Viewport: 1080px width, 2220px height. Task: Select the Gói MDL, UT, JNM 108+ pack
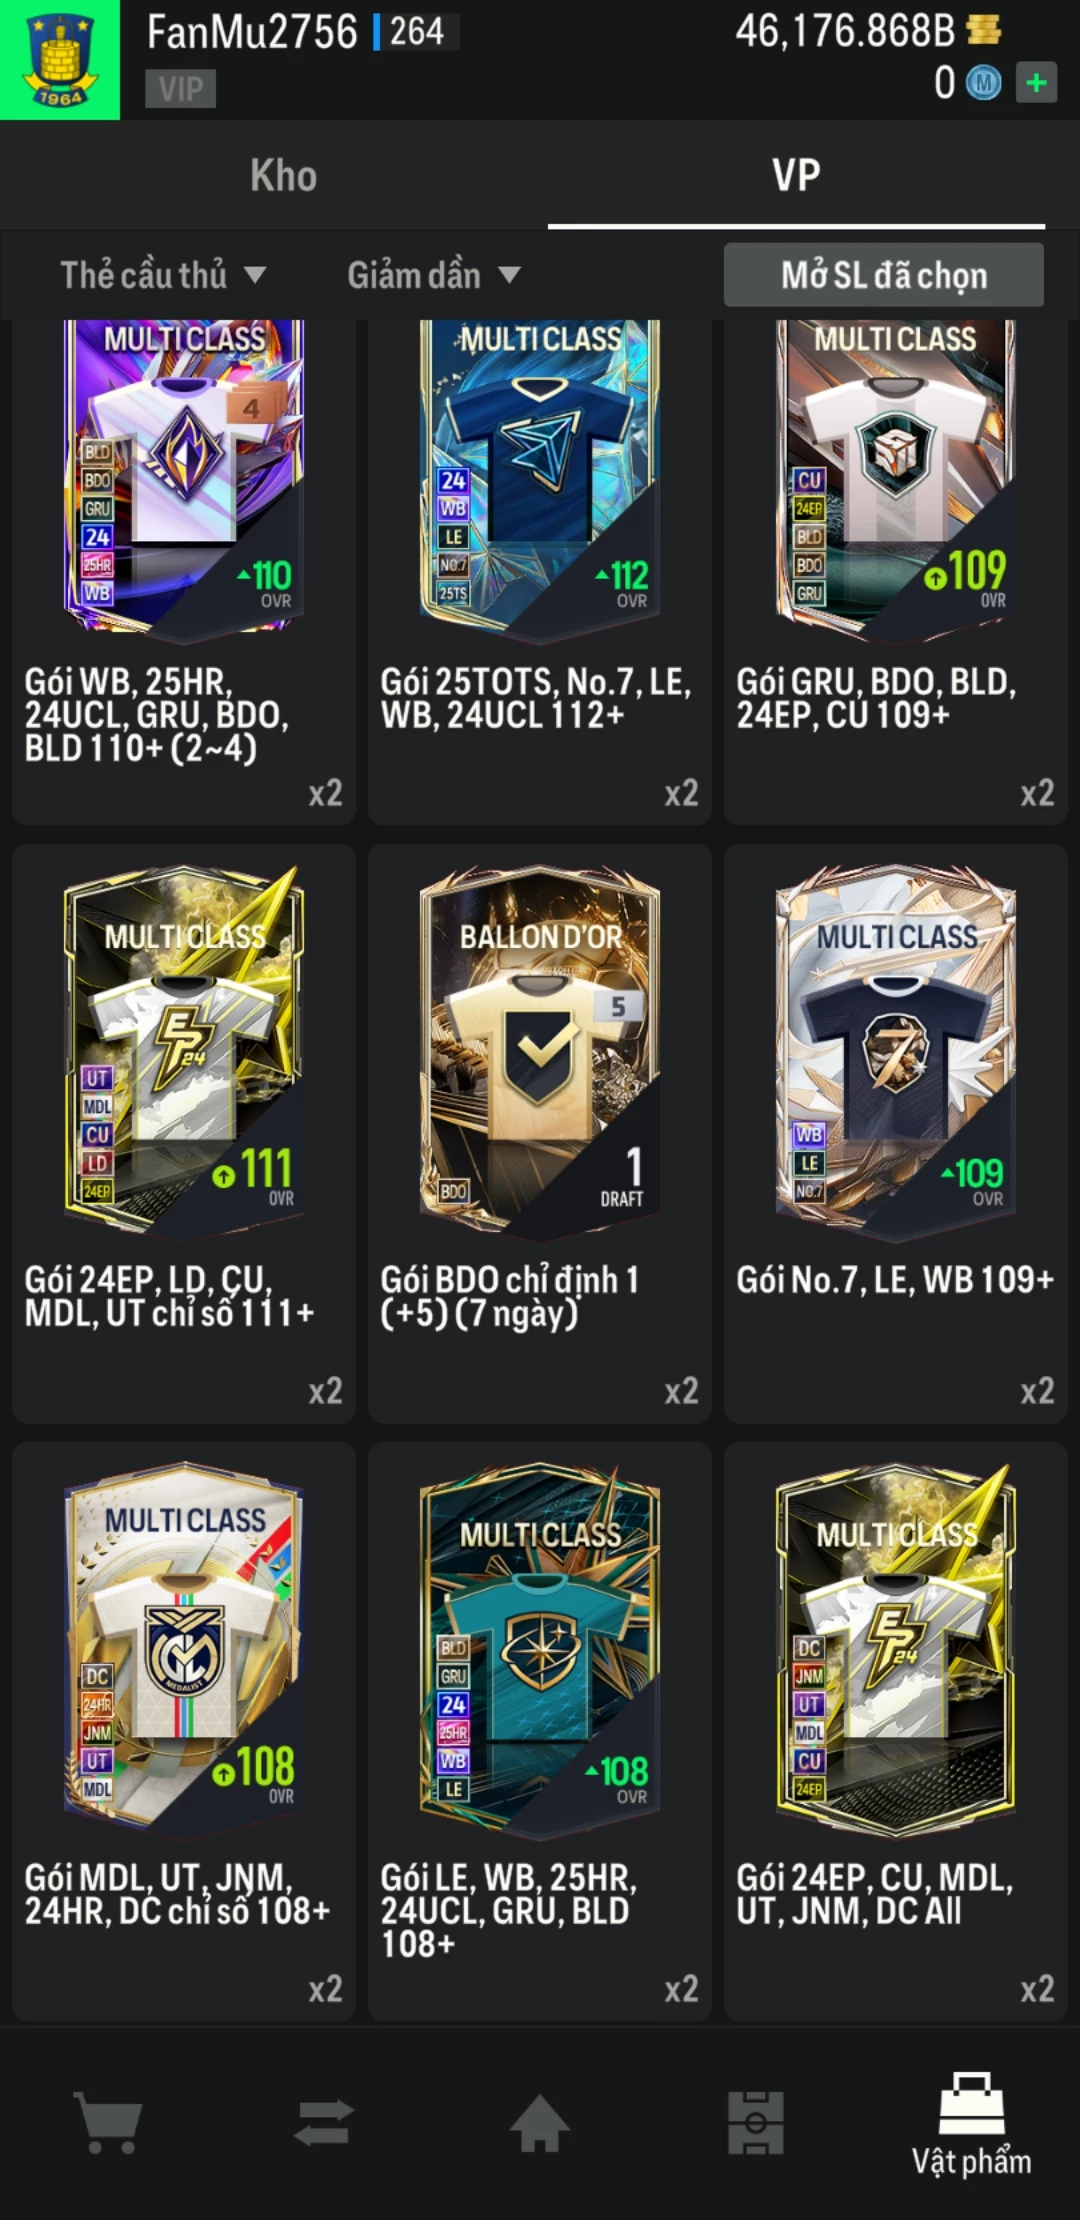[184, 1731]
